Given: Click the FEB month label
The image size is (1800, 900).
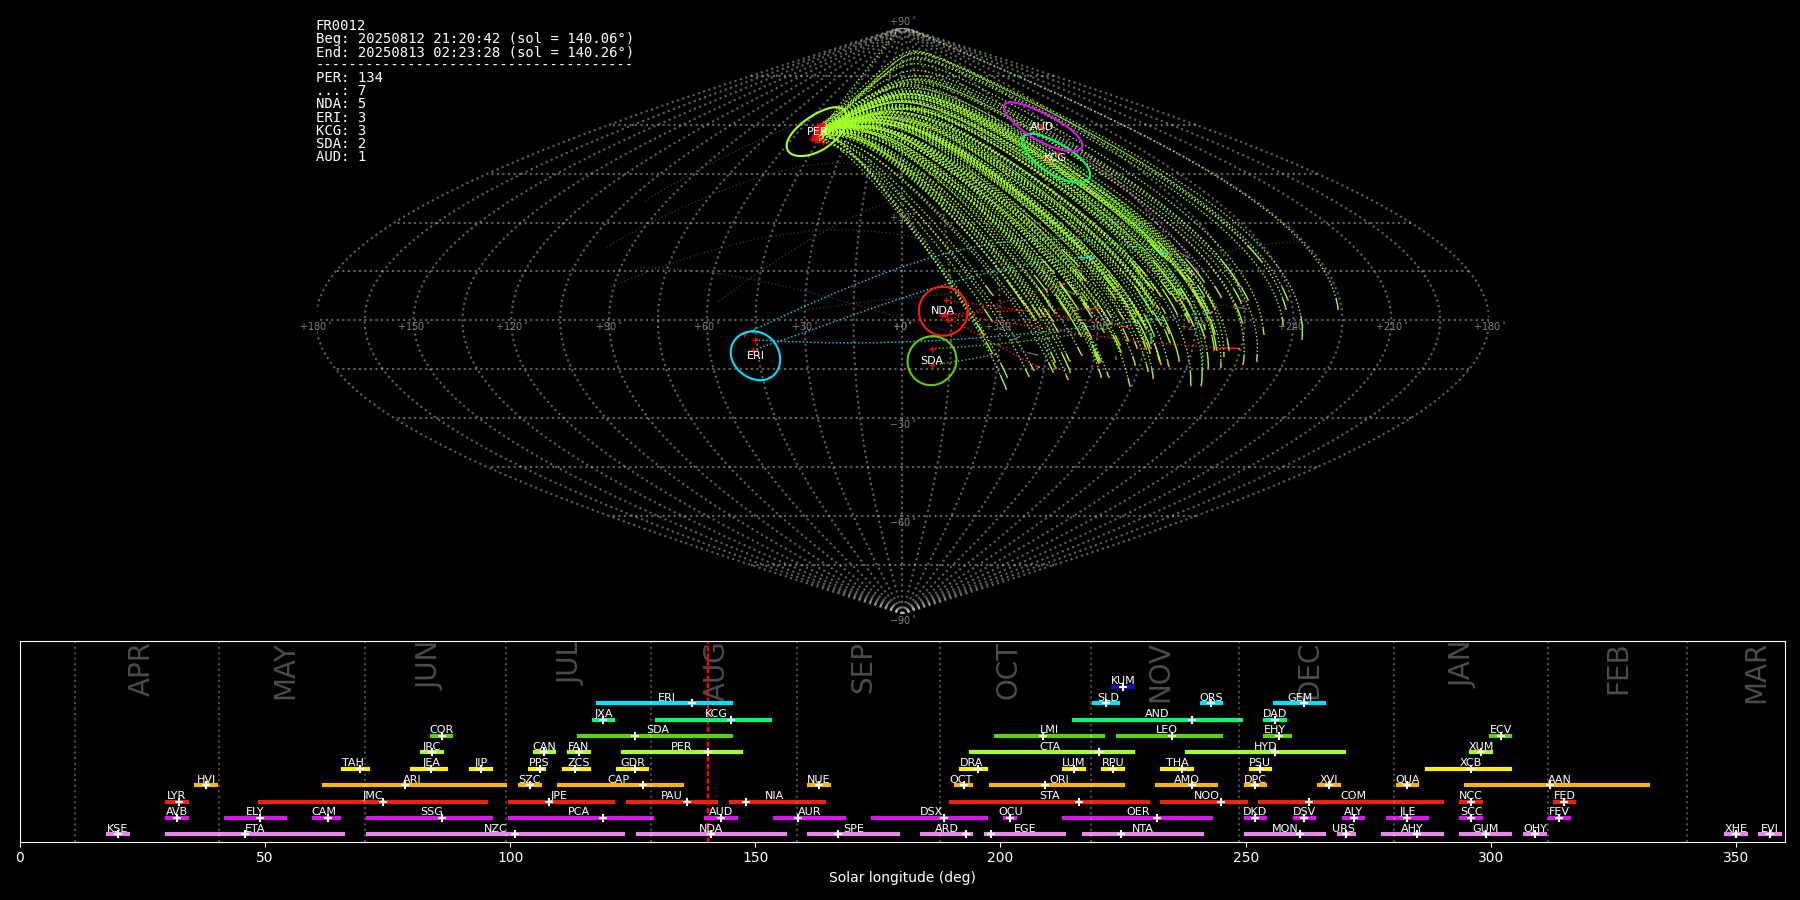Looking at the screenshot, I should point(1618,670).
